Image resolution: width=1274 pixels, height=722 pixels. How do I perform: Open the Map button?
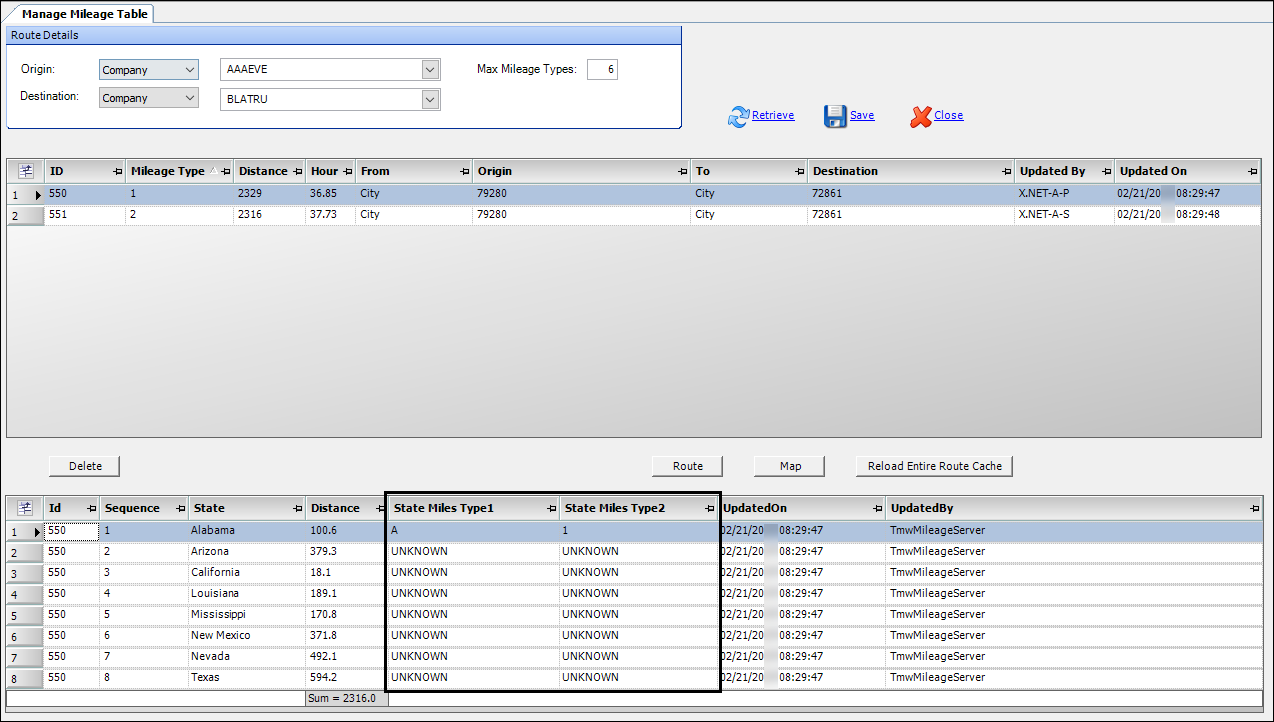pos(790,466)
